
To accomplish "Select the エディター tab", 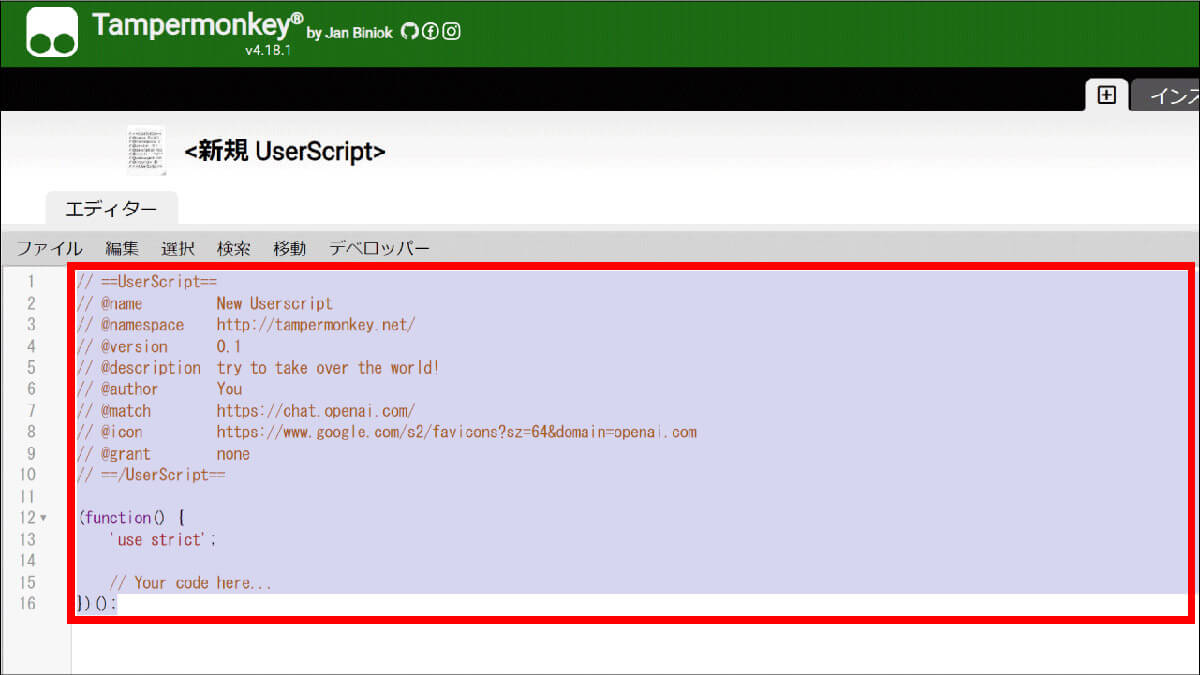I will coord(111,209).
